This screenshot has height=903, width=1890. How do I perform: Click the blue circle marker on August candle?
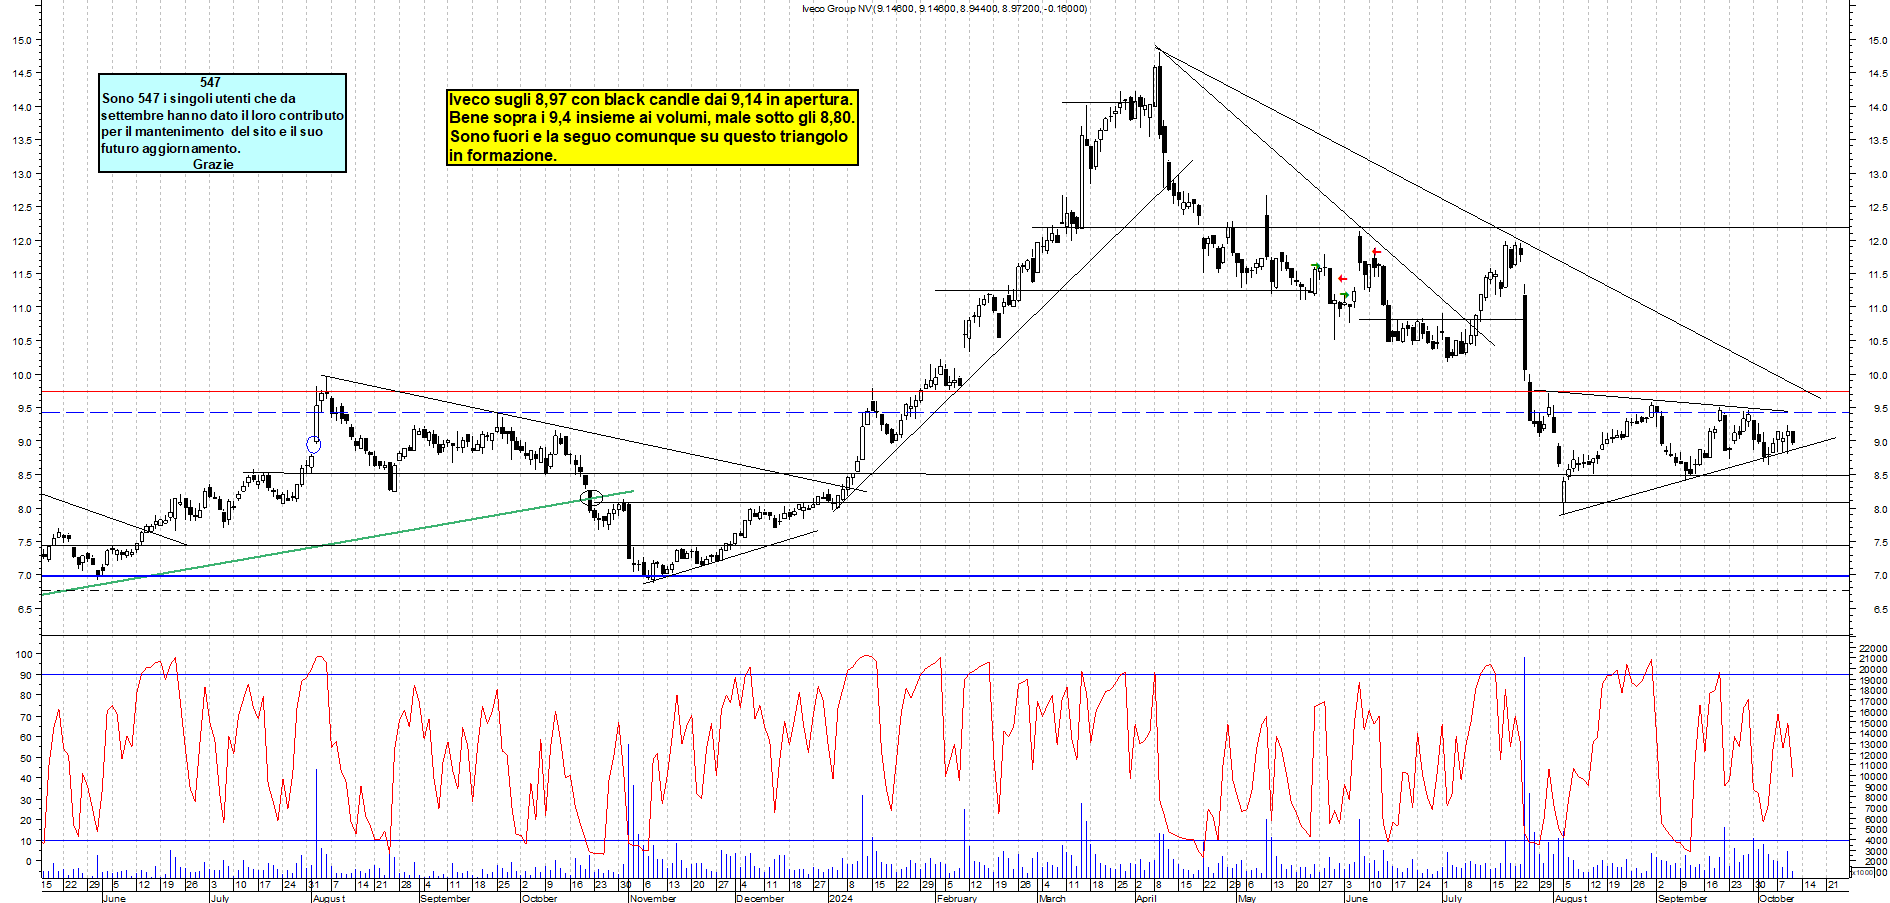click(x=314, y=445)
